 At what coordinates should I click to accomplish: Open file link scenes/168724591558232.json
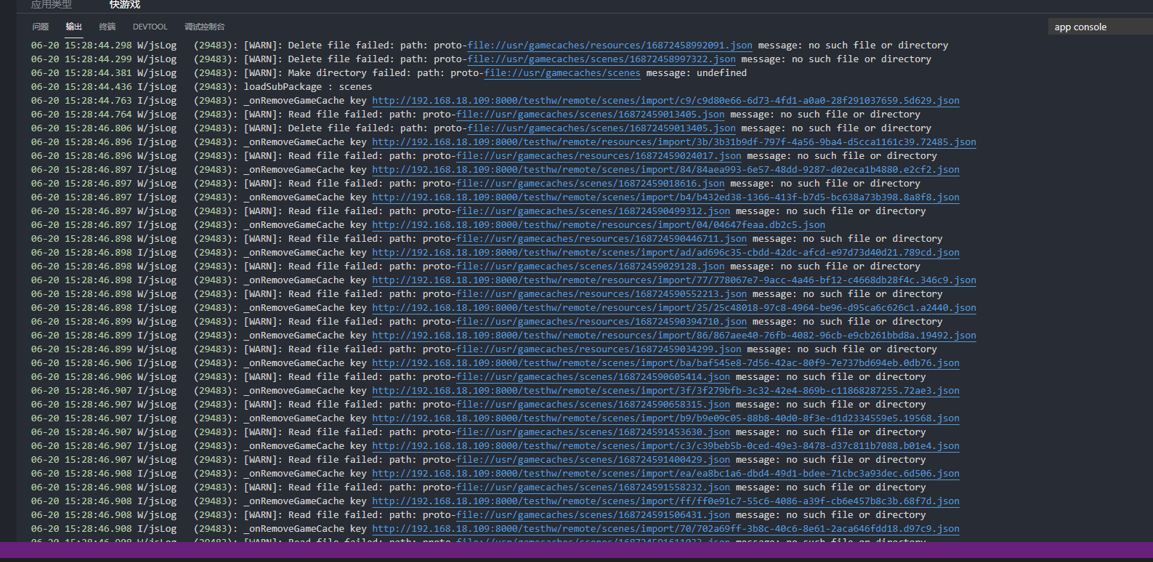coord(593,488)
